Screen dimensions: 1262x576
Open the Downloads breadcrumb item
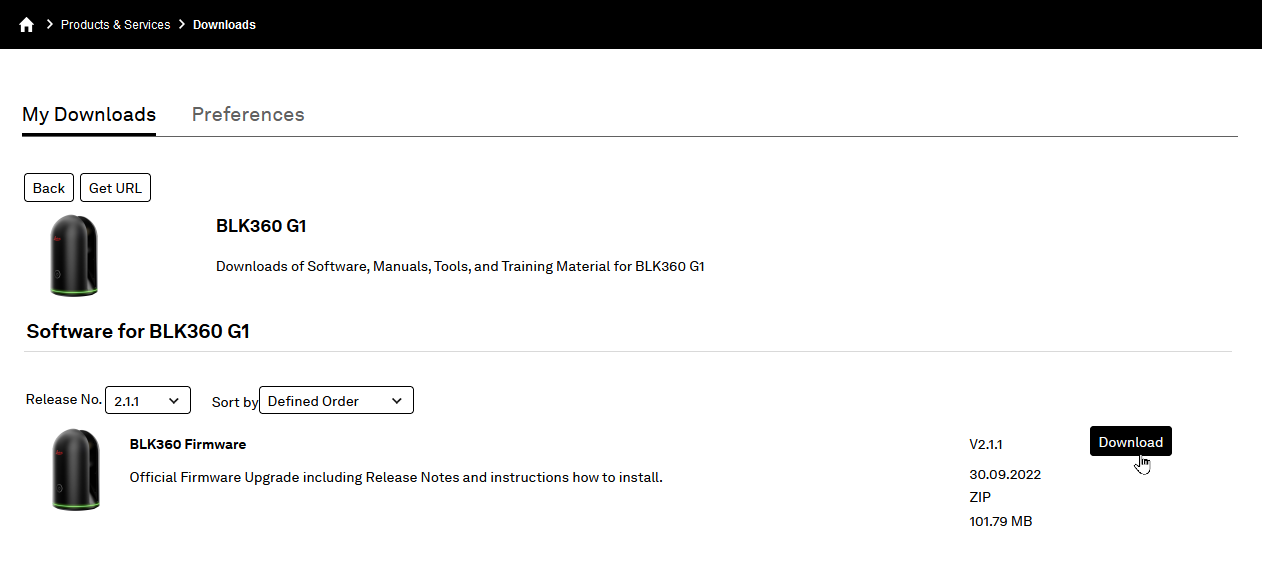tap(224, 25)
